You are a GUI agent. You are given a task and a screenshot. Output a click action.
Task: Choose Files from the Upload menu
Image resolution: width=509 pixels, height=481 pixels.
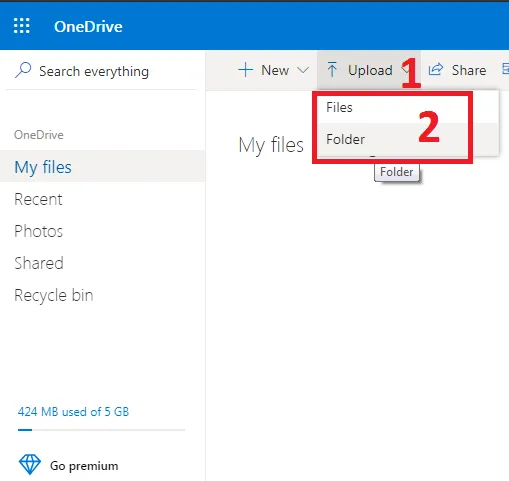(407, 107)
